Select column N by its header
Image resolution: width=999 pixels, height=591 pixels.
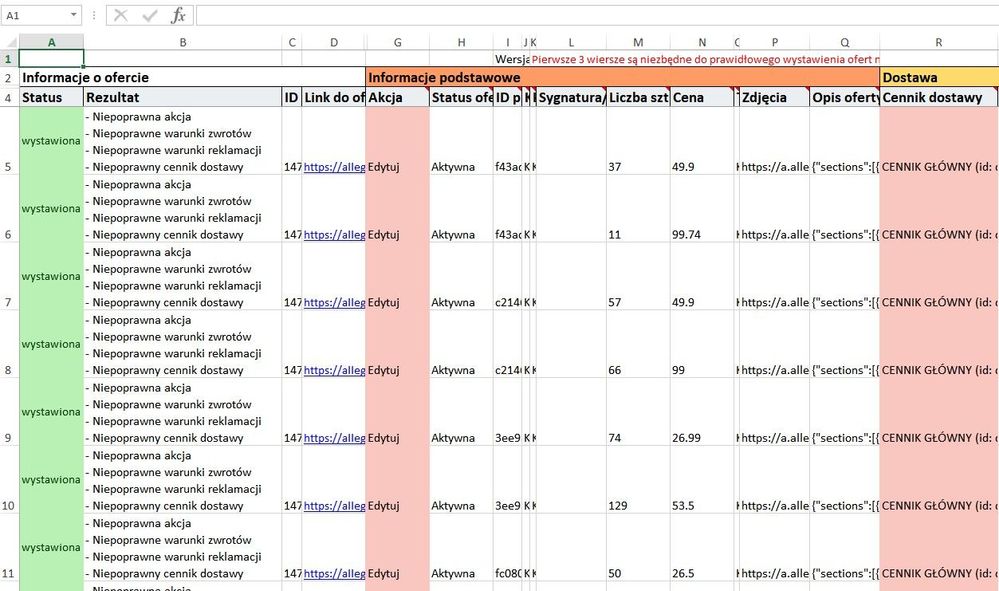point(702,43)
